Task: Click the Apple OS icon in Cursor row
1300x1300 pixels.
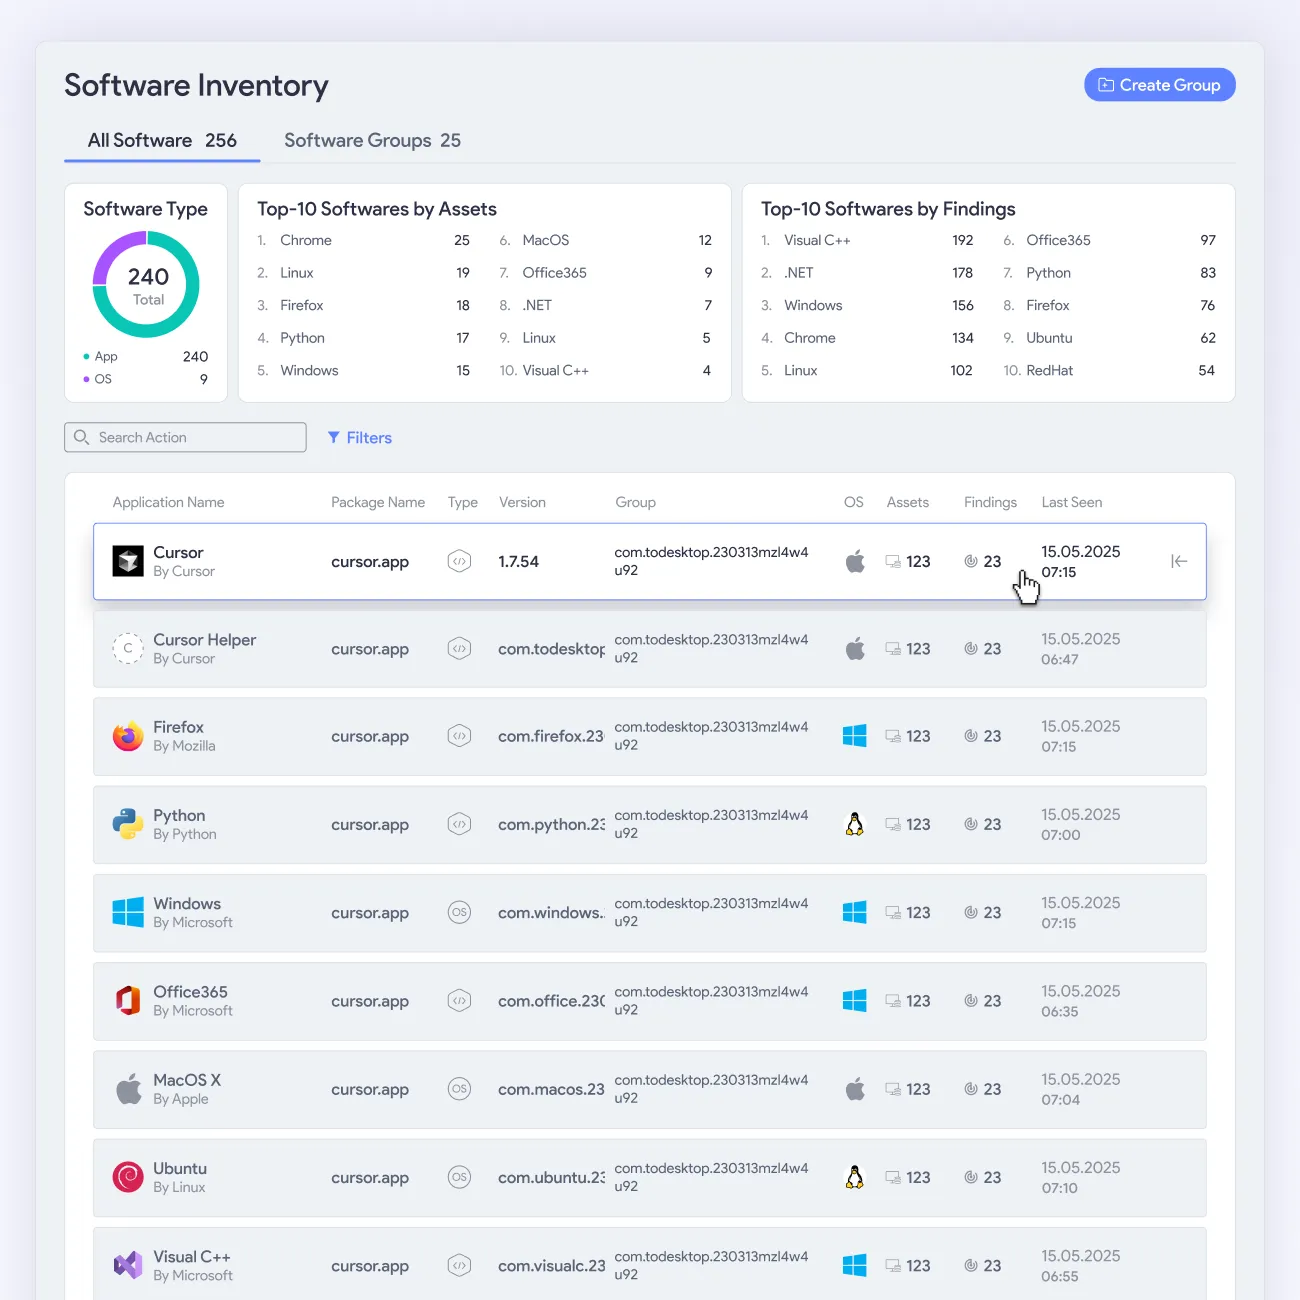Action: pos(855,561)
